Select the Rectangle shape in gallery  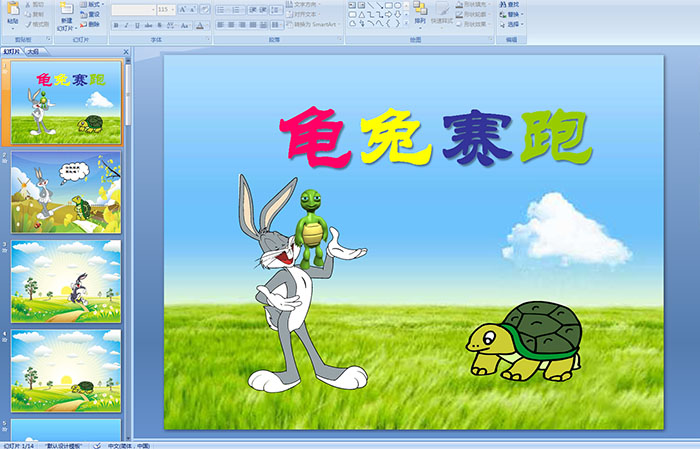pos(389,5)
